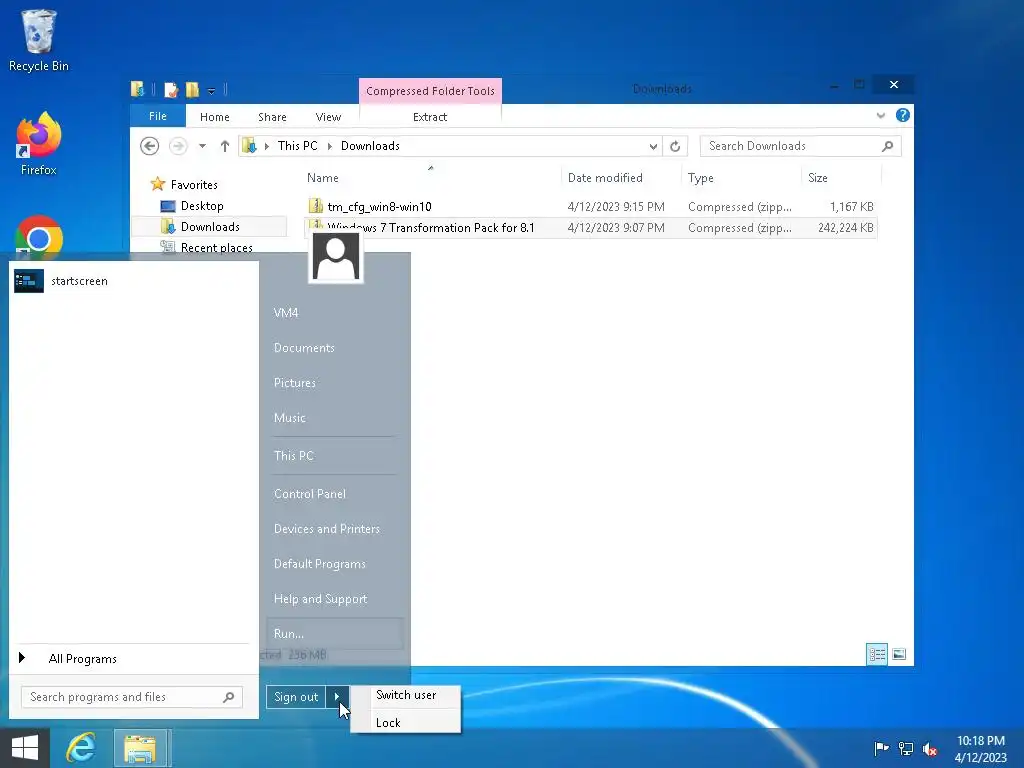Click New folder icon in quick access toolbar

point(192,89)
